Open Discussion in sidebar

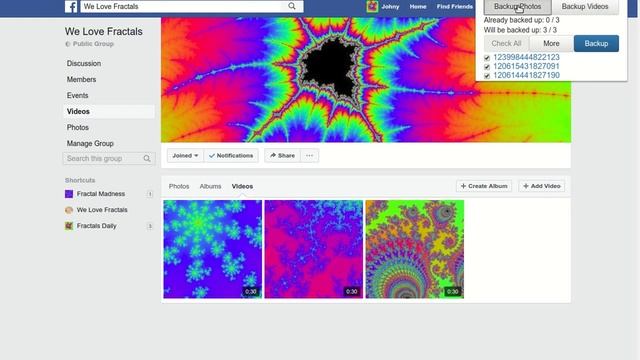[84, 63]
